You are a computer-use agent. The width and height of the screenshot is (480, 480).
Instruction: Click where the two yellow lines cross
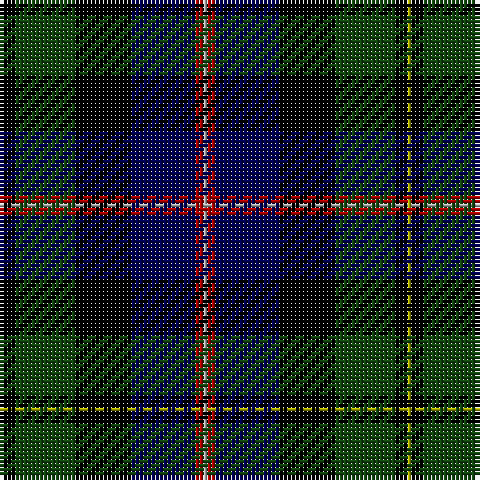pyautogui.click(x=409, y=409)
